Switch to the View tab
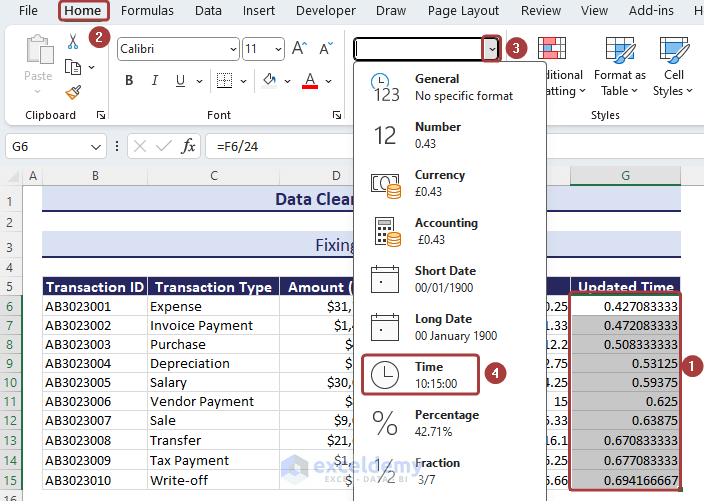This screenshot has width=704, height=501. [594, 10]
